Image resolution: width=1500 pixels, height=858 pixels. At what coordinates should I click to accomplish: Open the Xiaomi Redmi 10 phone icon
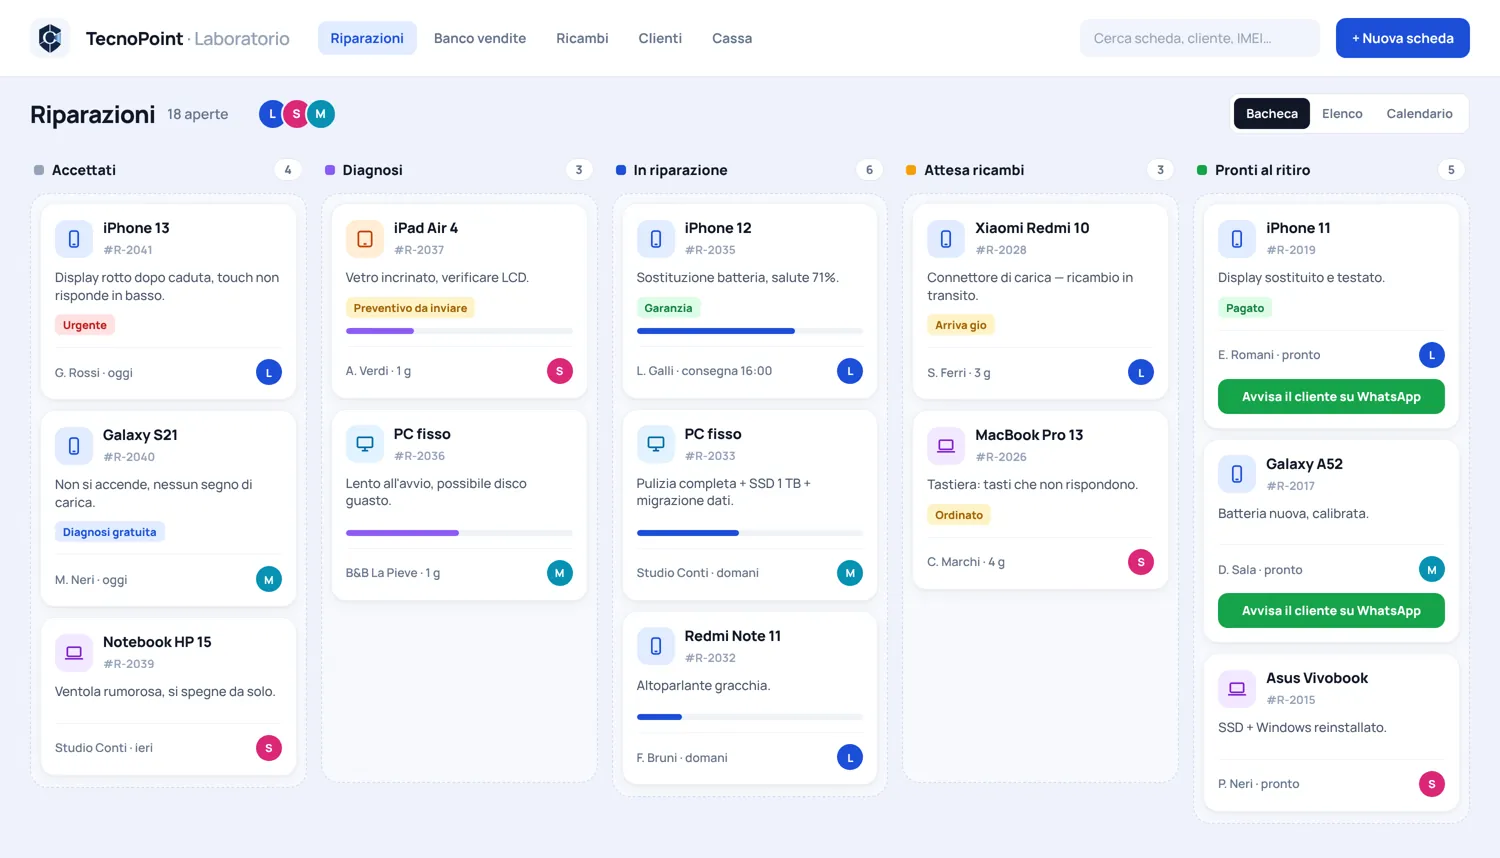[x=946, y=239]
